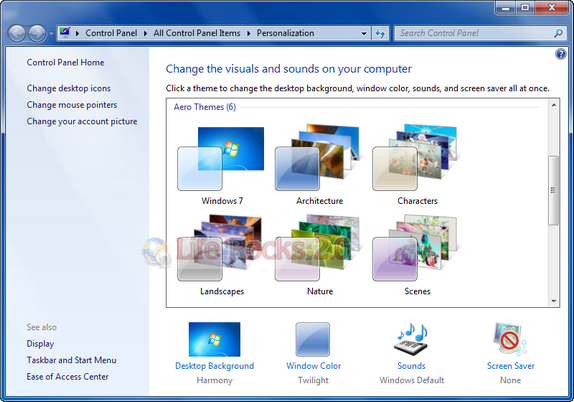Expand the arrow after Control Panel breadcrumb
The width and height of the screenshot is (574, 402).
tap(145, 33)
